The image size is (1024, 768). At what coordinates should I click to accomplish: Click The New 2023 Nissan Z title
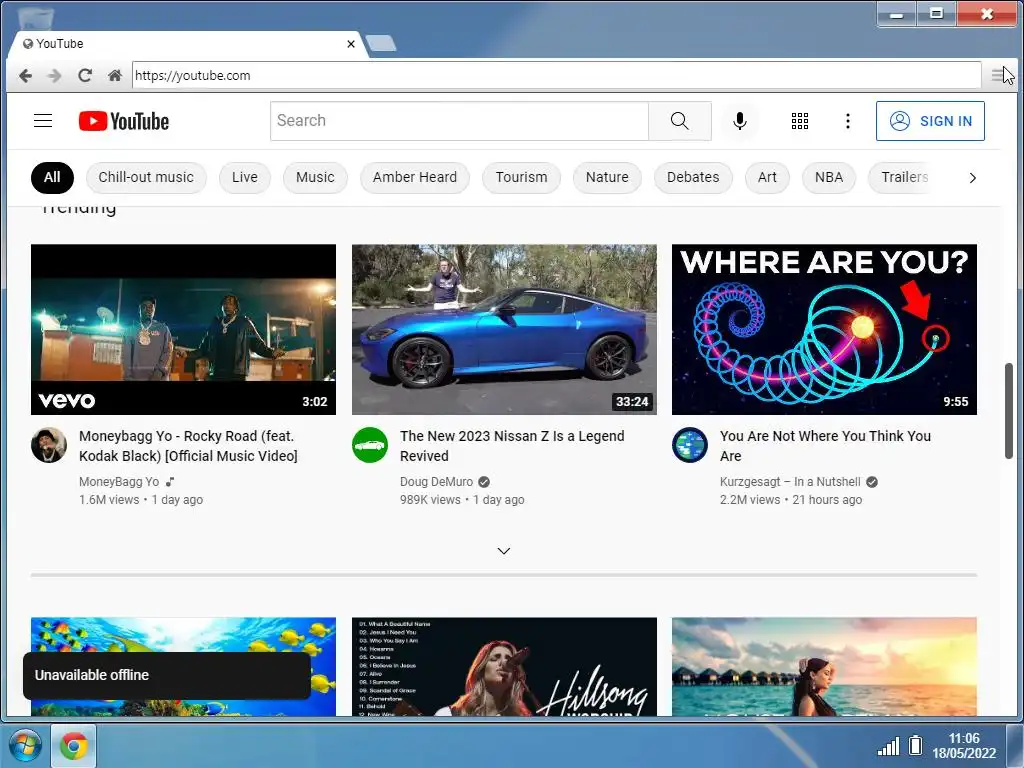point(512,446)
